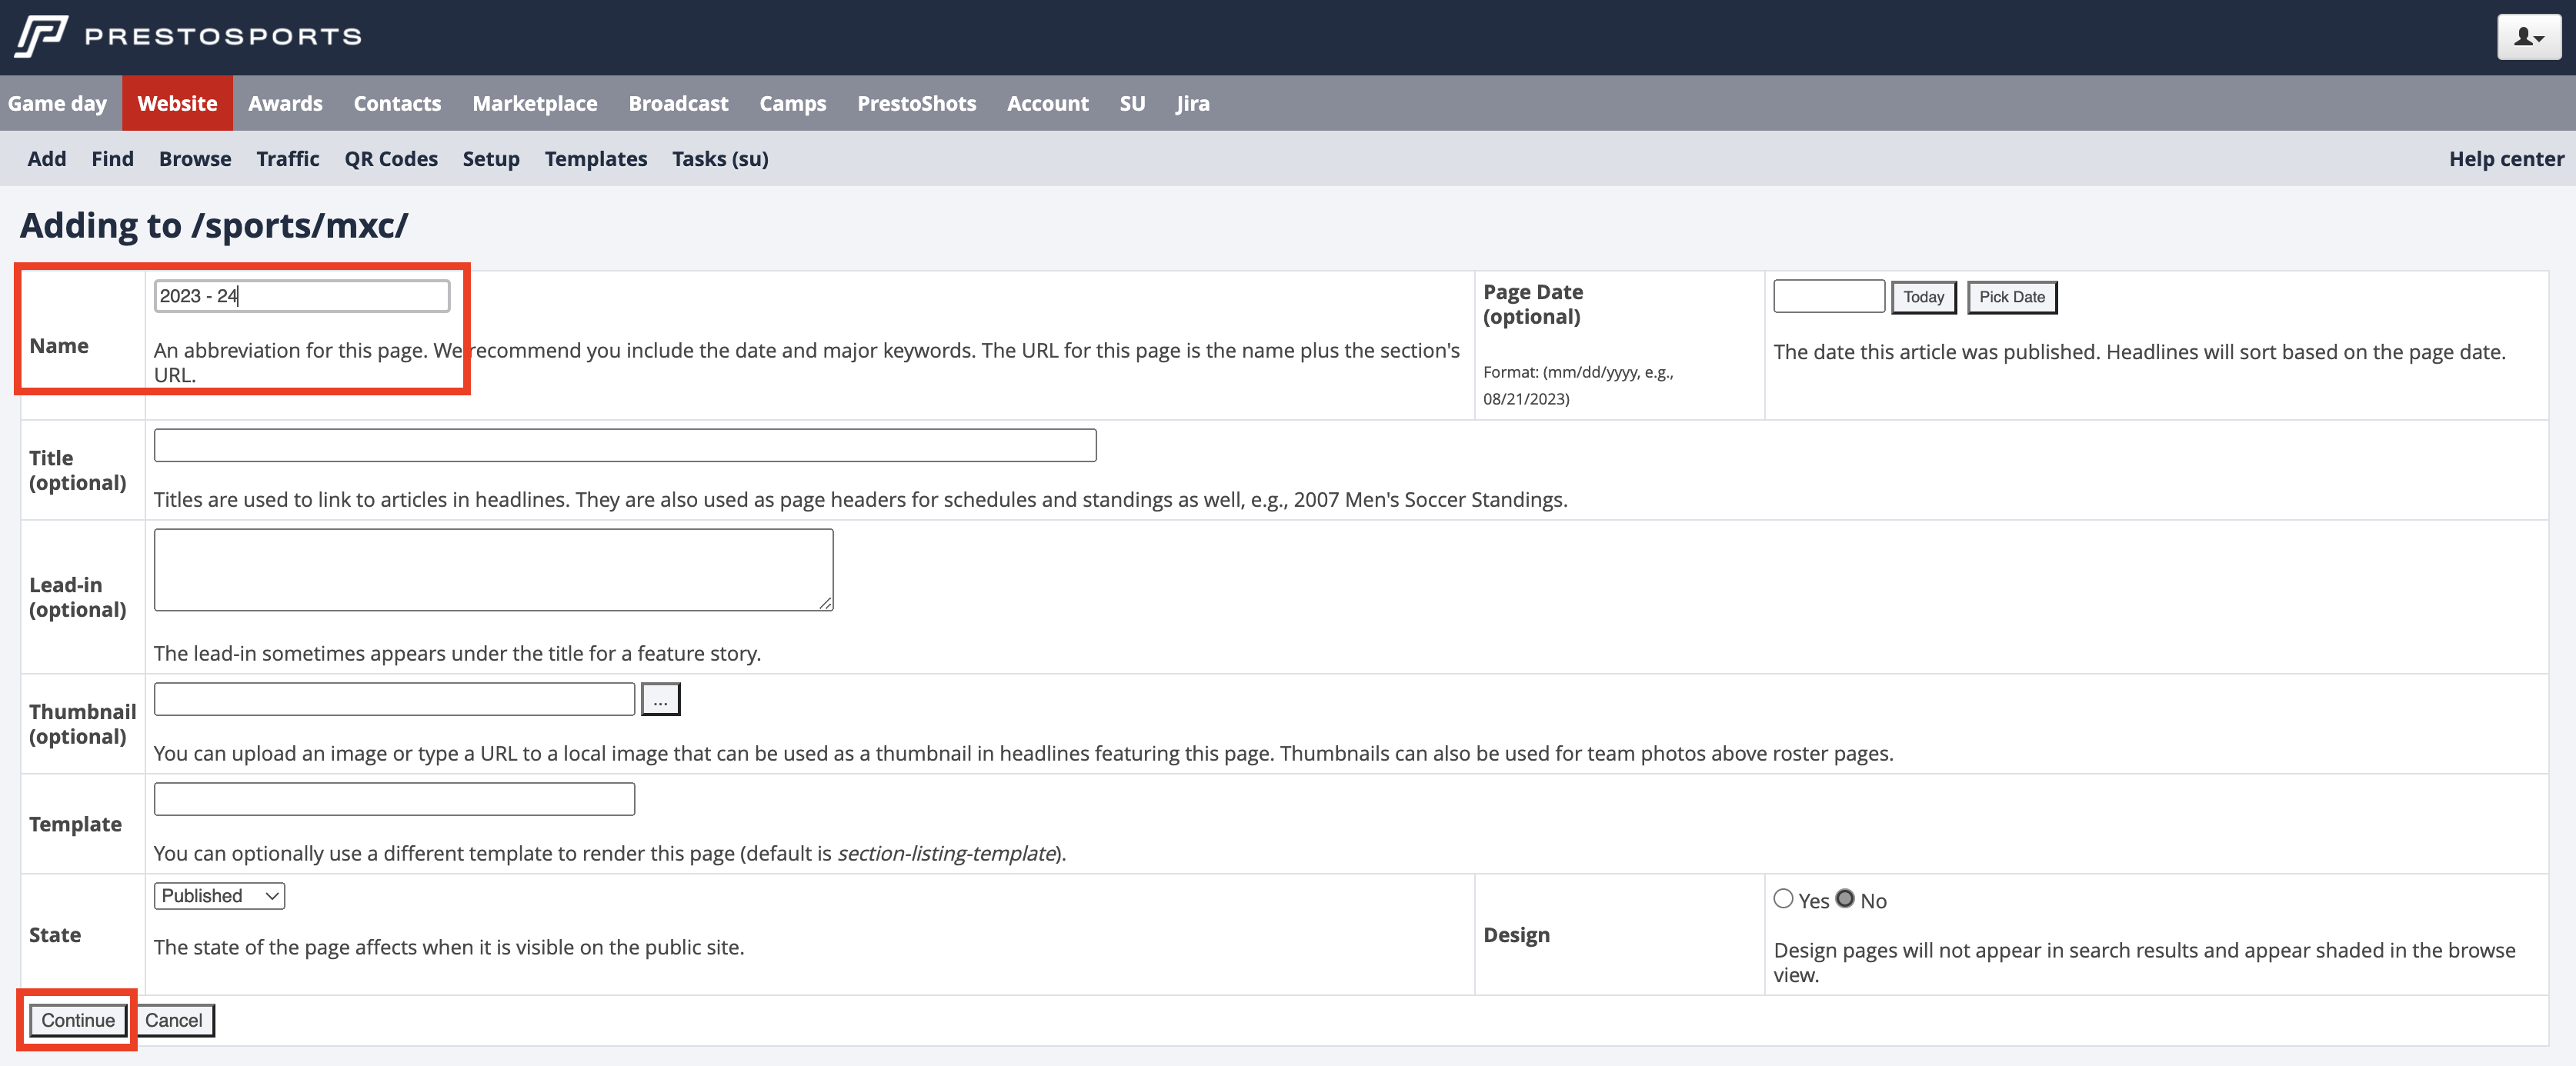Open the Help center link
Image resolution: width=2576 pixels, height=1066 pixels.
(x=2506, y=158)
